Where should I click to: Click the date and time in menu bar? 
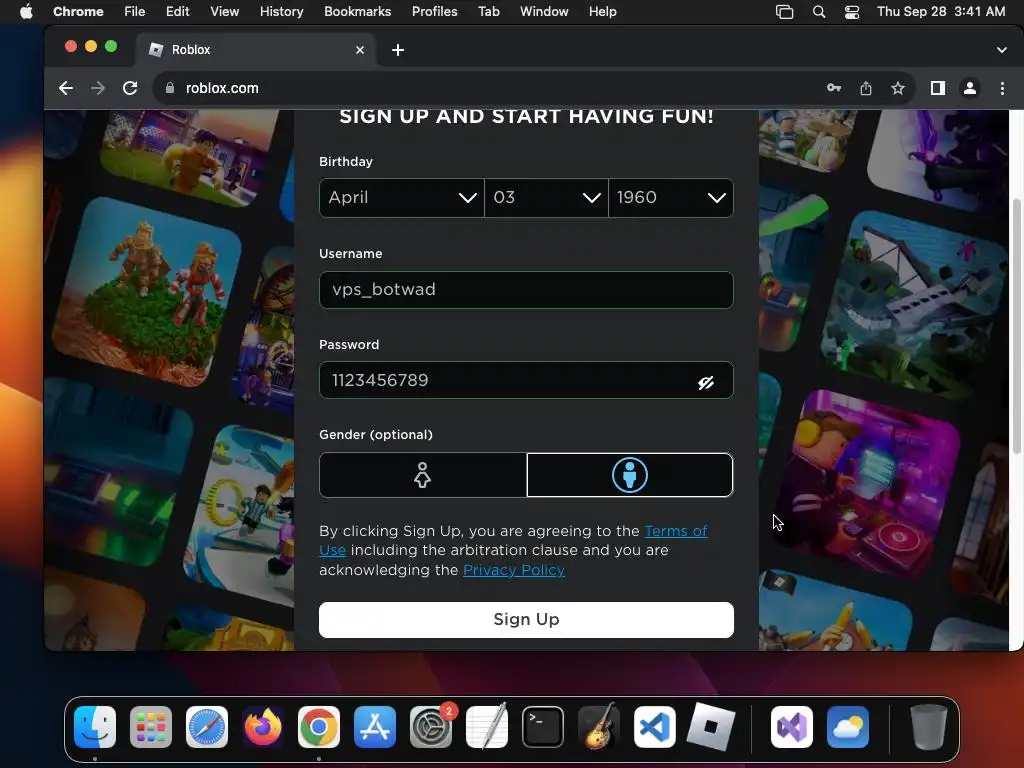click(940, 12)
